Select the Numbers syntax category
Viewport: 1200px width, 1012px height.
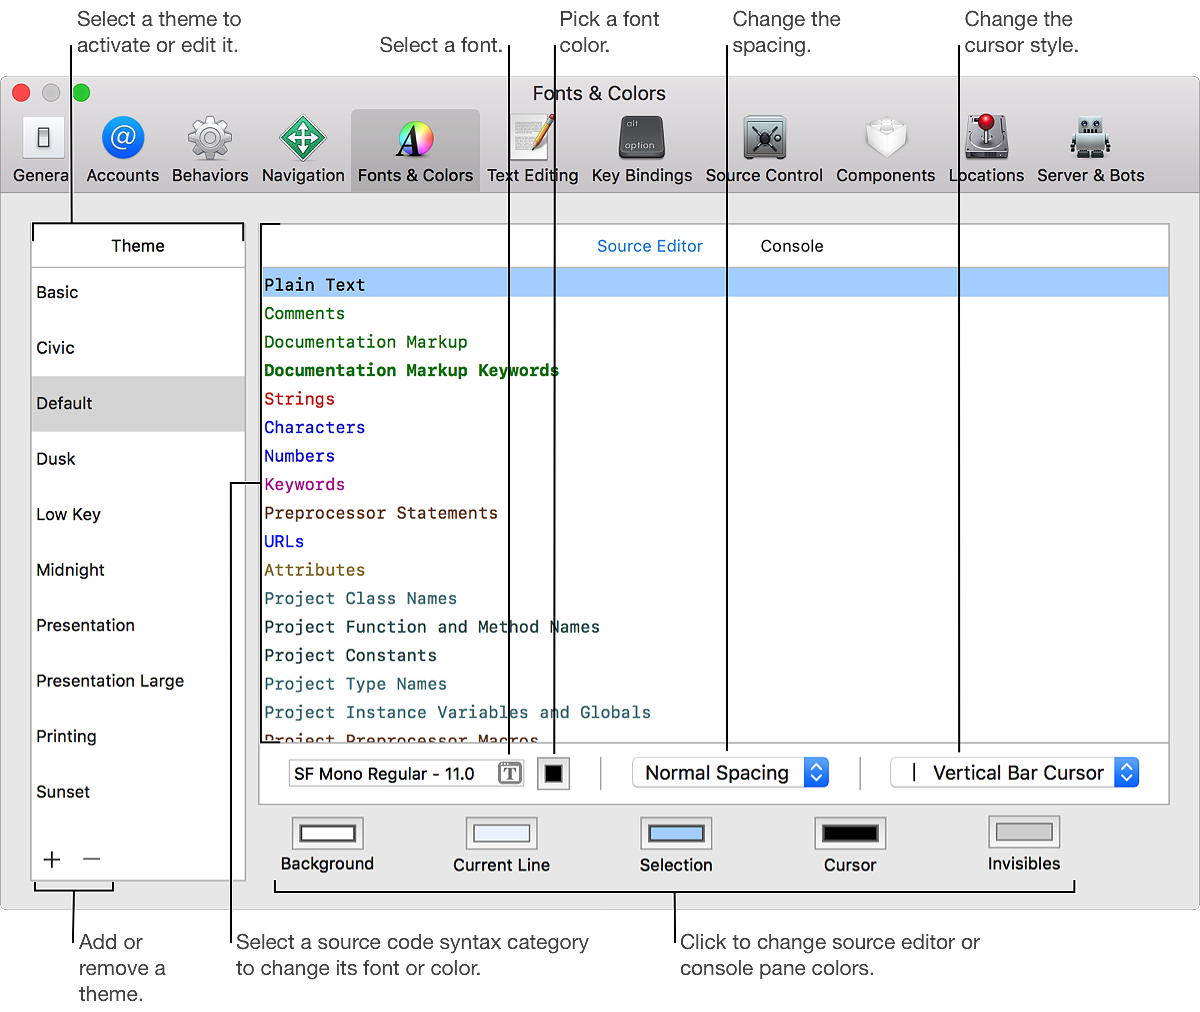(715, 456)
